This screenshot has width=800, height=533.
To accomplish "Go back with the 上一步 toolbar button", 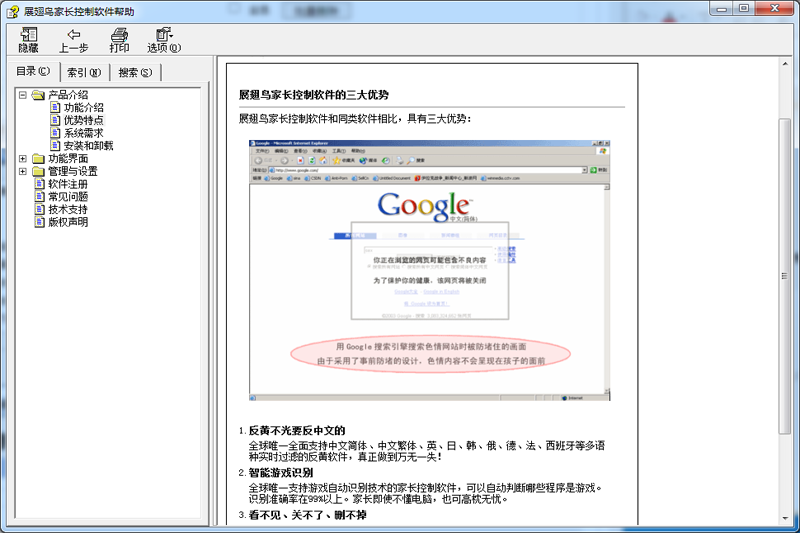I will (73, 40).
